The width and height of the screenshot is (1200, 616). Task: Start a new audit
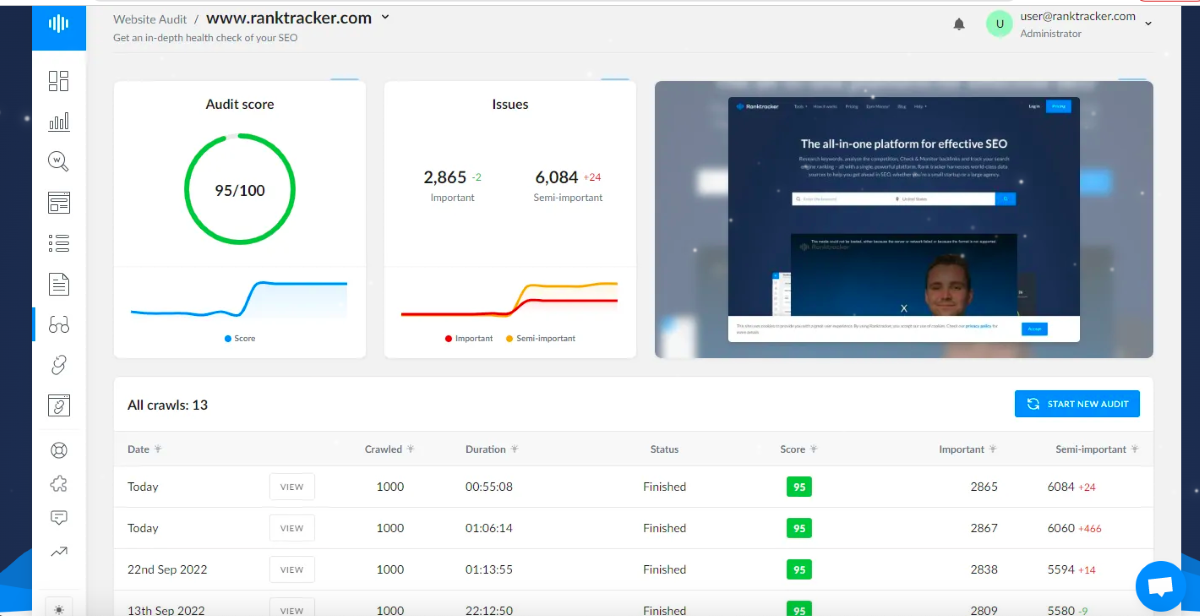[1077, 404]
